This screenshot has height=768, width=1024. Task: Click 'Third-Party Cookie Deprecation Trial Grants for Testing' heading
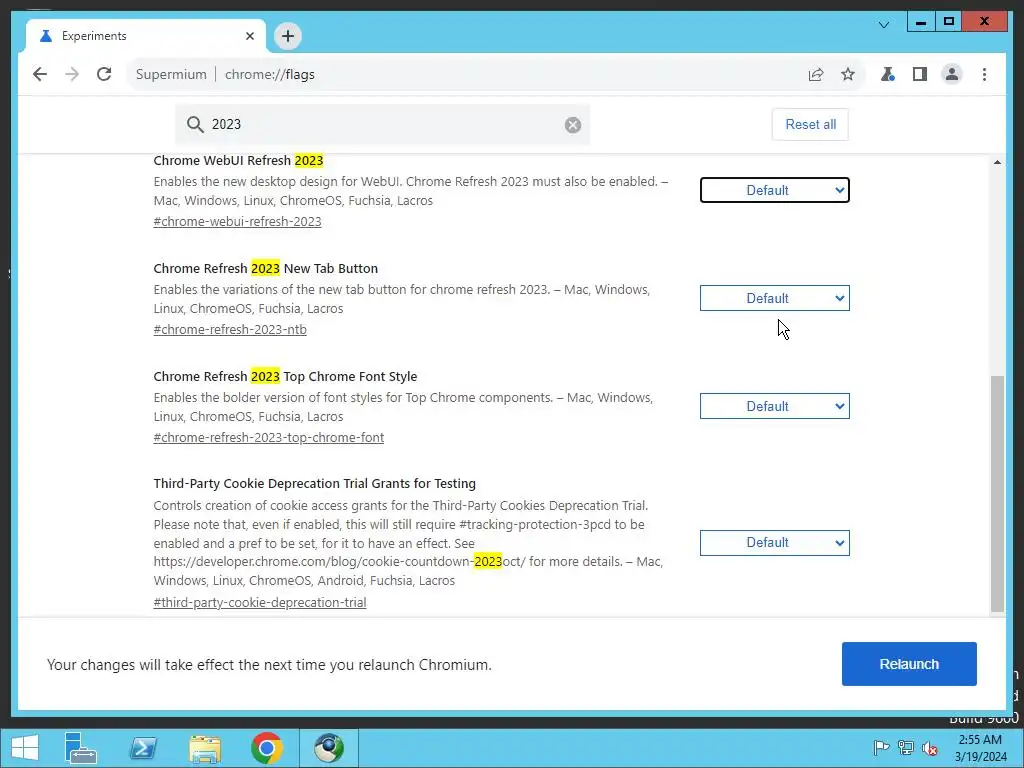pos(315,484)
